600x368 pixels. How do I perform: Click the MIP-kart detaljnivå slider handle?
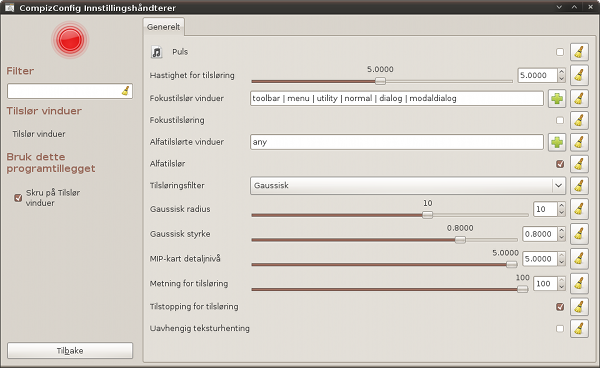[x=512, y=264]
